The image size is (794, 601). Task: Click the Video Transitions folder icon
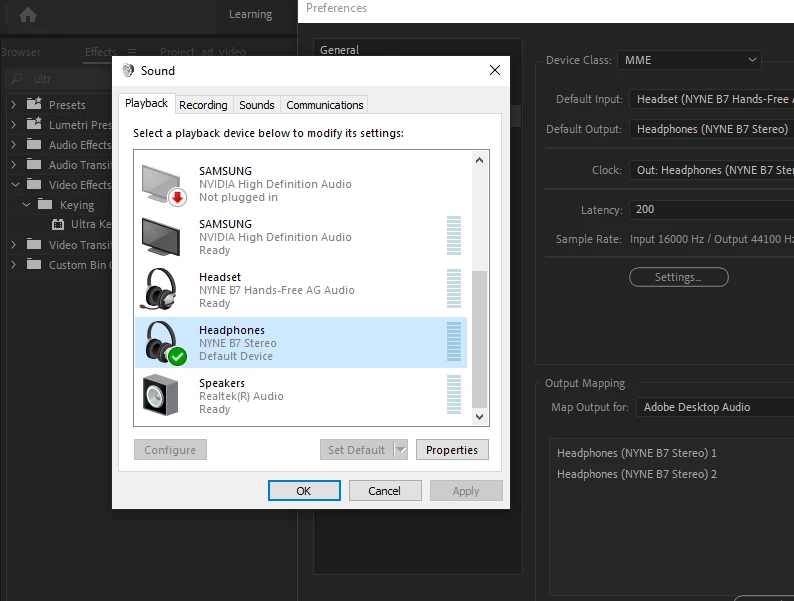click(34, 245)
